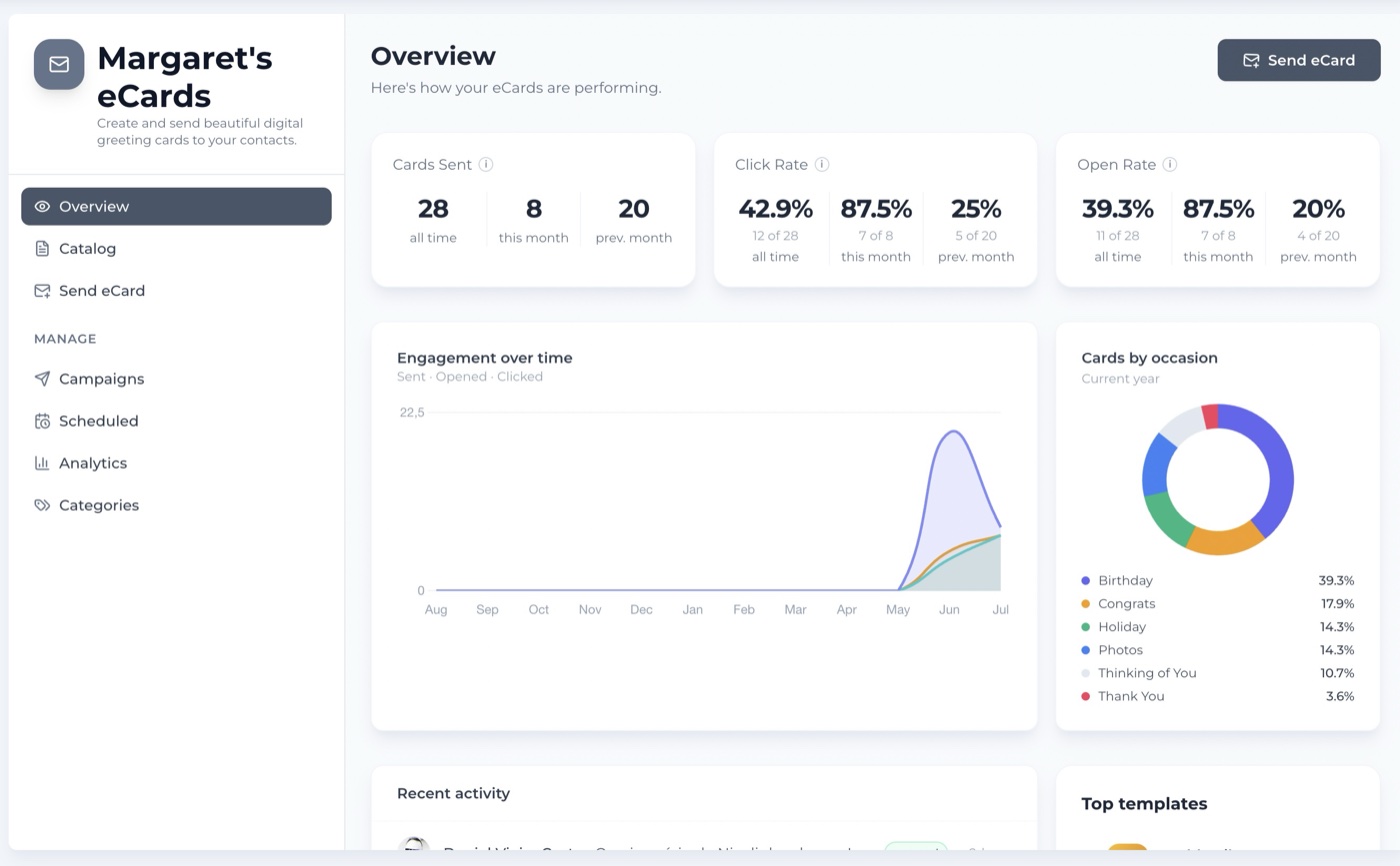Click the Birthday 39.3% percentage
This screenshot has width=1400, height=866.
(1336, 580)
